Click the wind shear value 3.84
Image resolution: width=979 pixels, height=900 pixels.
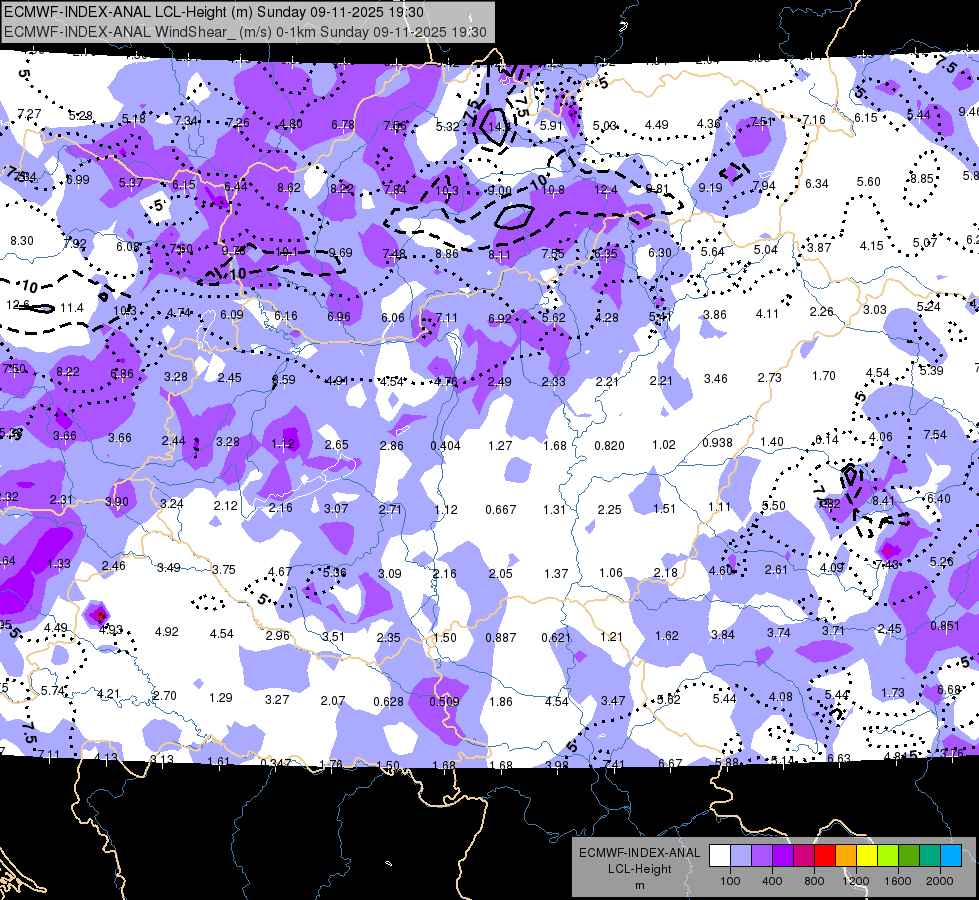(x=722, y=635)
